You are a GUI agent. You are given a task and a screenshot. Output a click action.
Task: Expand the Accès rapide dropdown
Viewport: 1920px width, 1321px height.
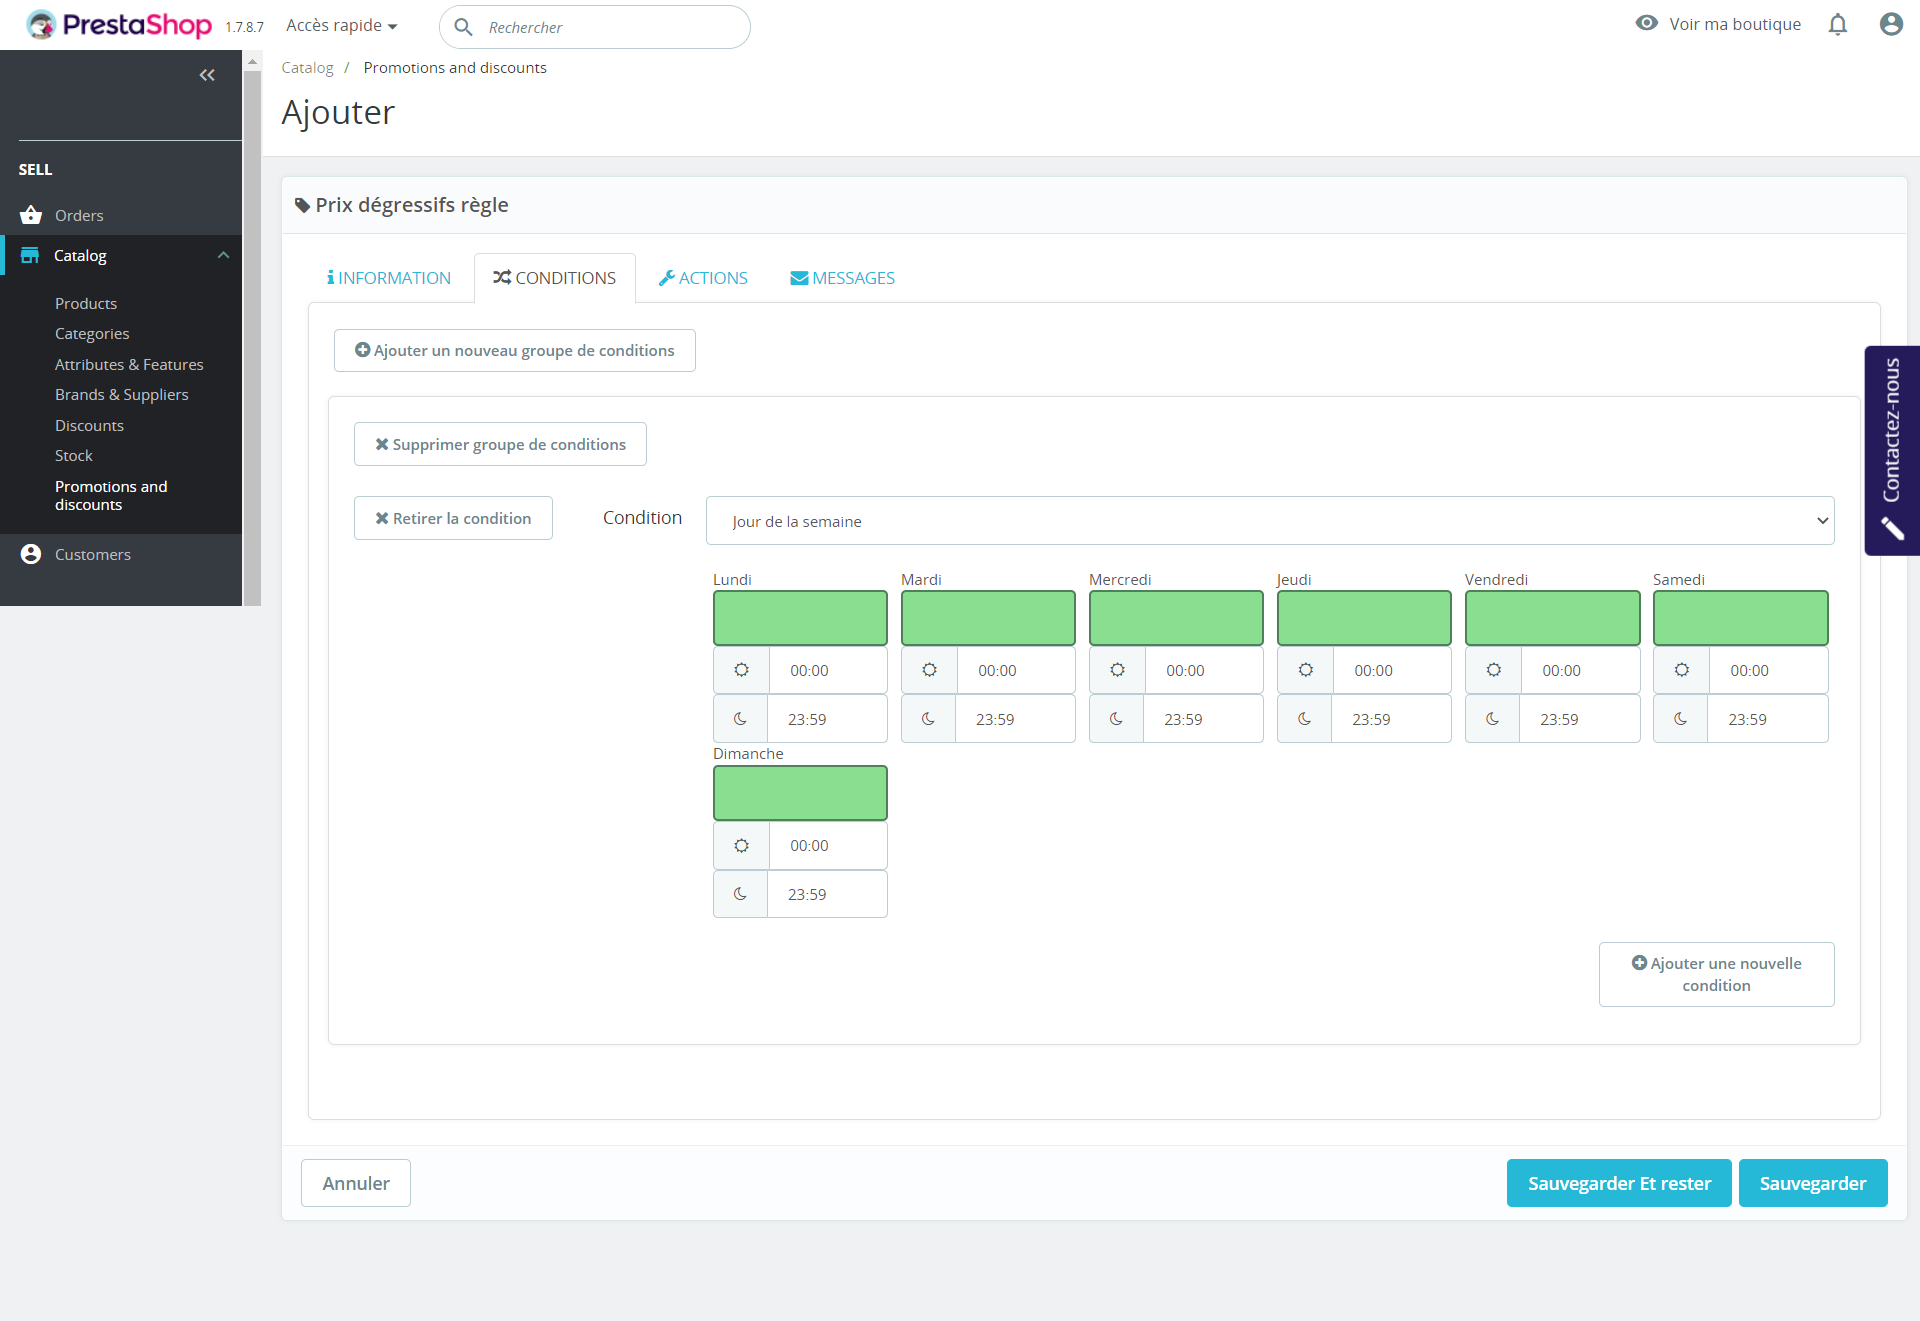(x=342, y=26)
